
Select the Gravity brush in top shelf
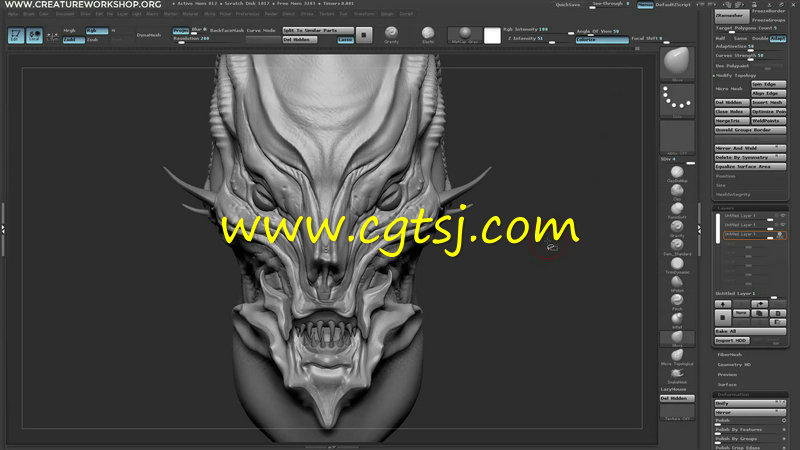pos(391,35)
